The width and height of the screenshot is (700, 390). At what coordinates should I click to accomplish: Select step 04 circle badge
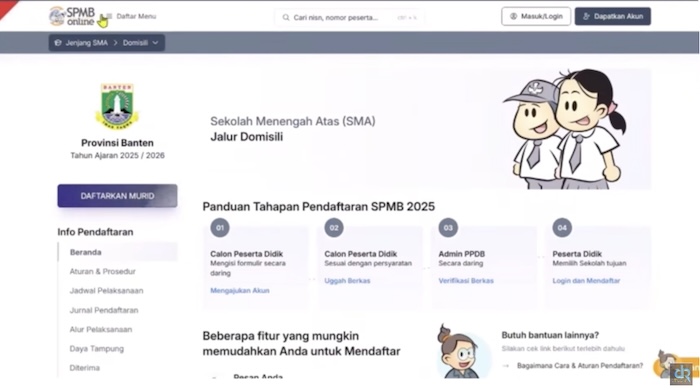tap(562, 228)
